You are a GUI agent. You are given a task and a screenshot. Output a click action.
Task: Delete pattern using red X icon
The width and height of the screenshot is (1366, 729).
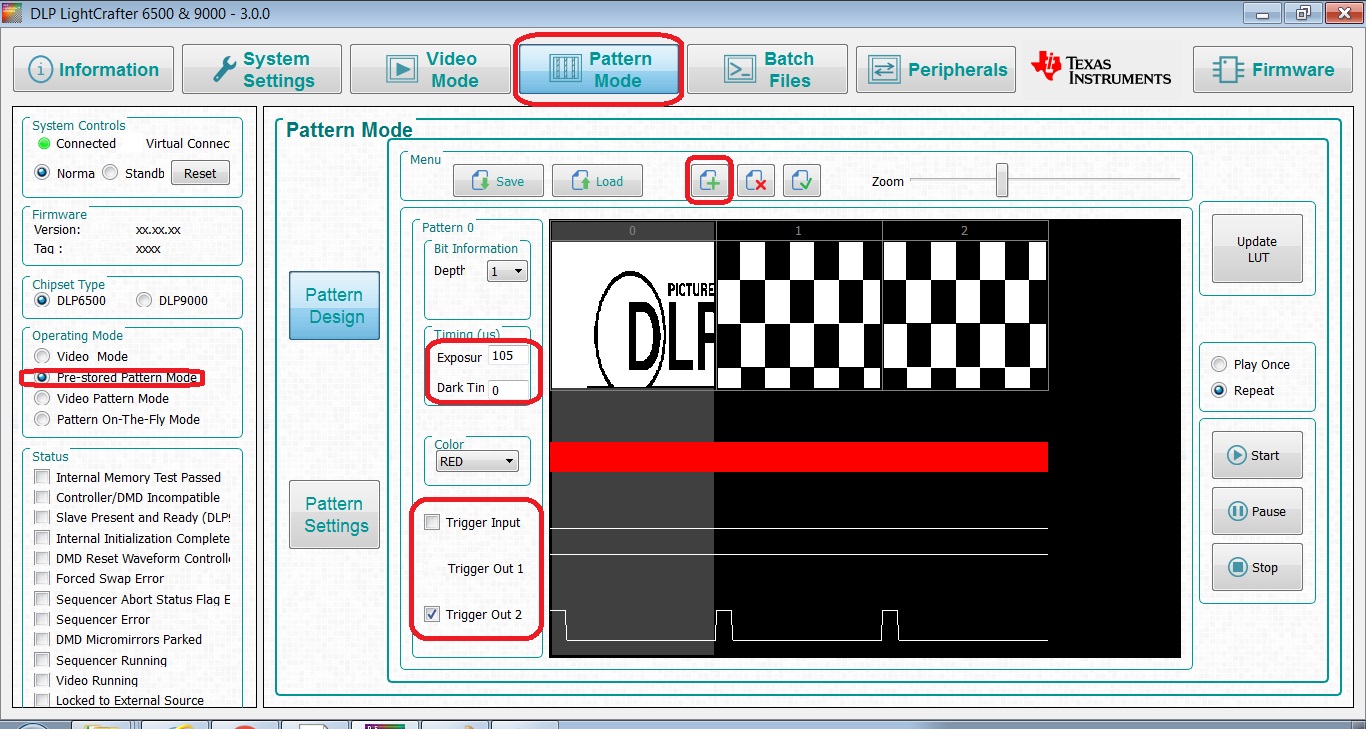click(x=756, y=181)
